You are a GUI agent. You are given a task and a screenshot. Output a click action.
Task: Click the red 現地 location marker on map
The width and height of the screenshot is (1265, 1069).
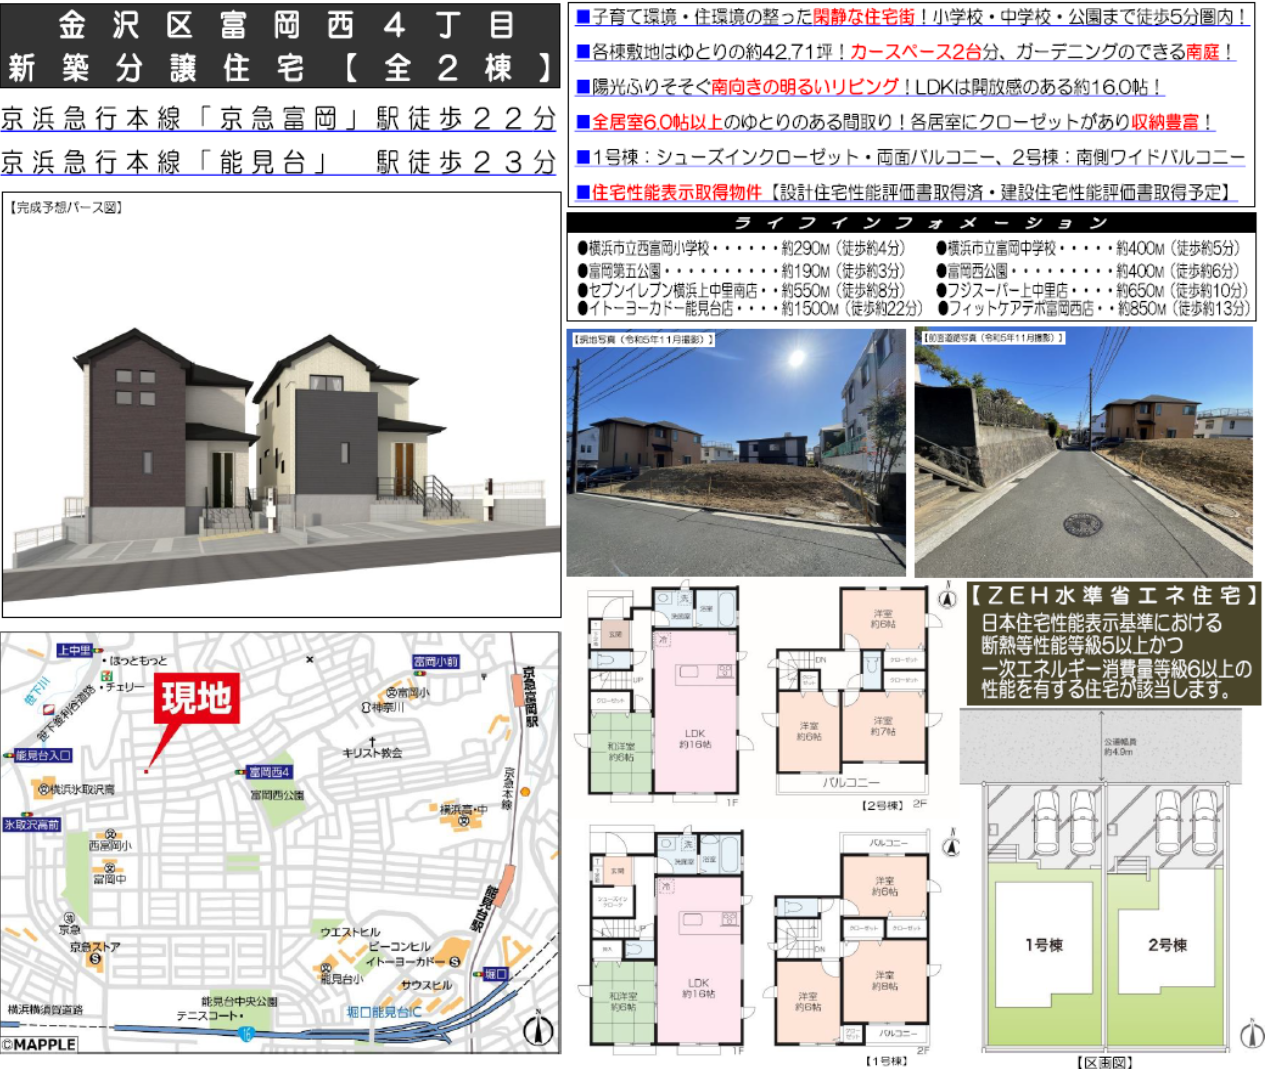point(196,699)
